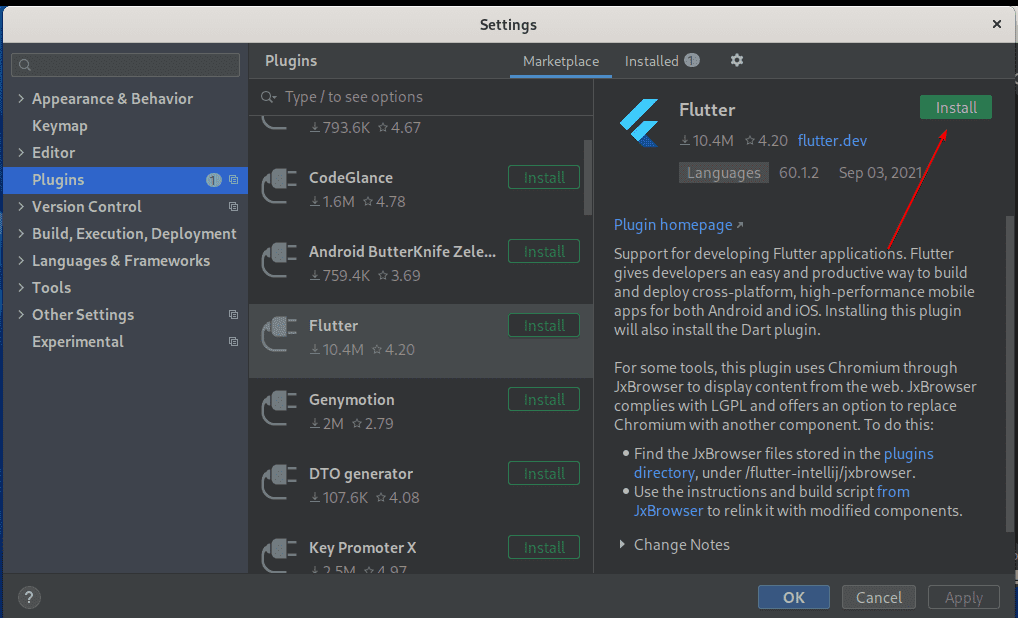Screen dimensions: 1018x618
Task: Click the Key Promoter X plugin icon
Action: tap(279, 556)
